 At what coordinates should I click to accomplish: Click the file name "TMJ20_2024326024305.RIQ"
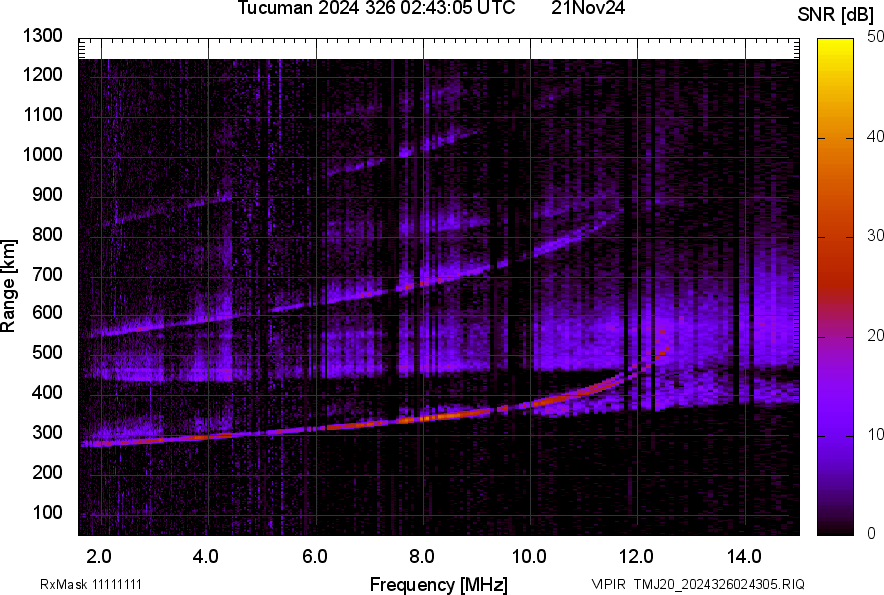(719, 584)
